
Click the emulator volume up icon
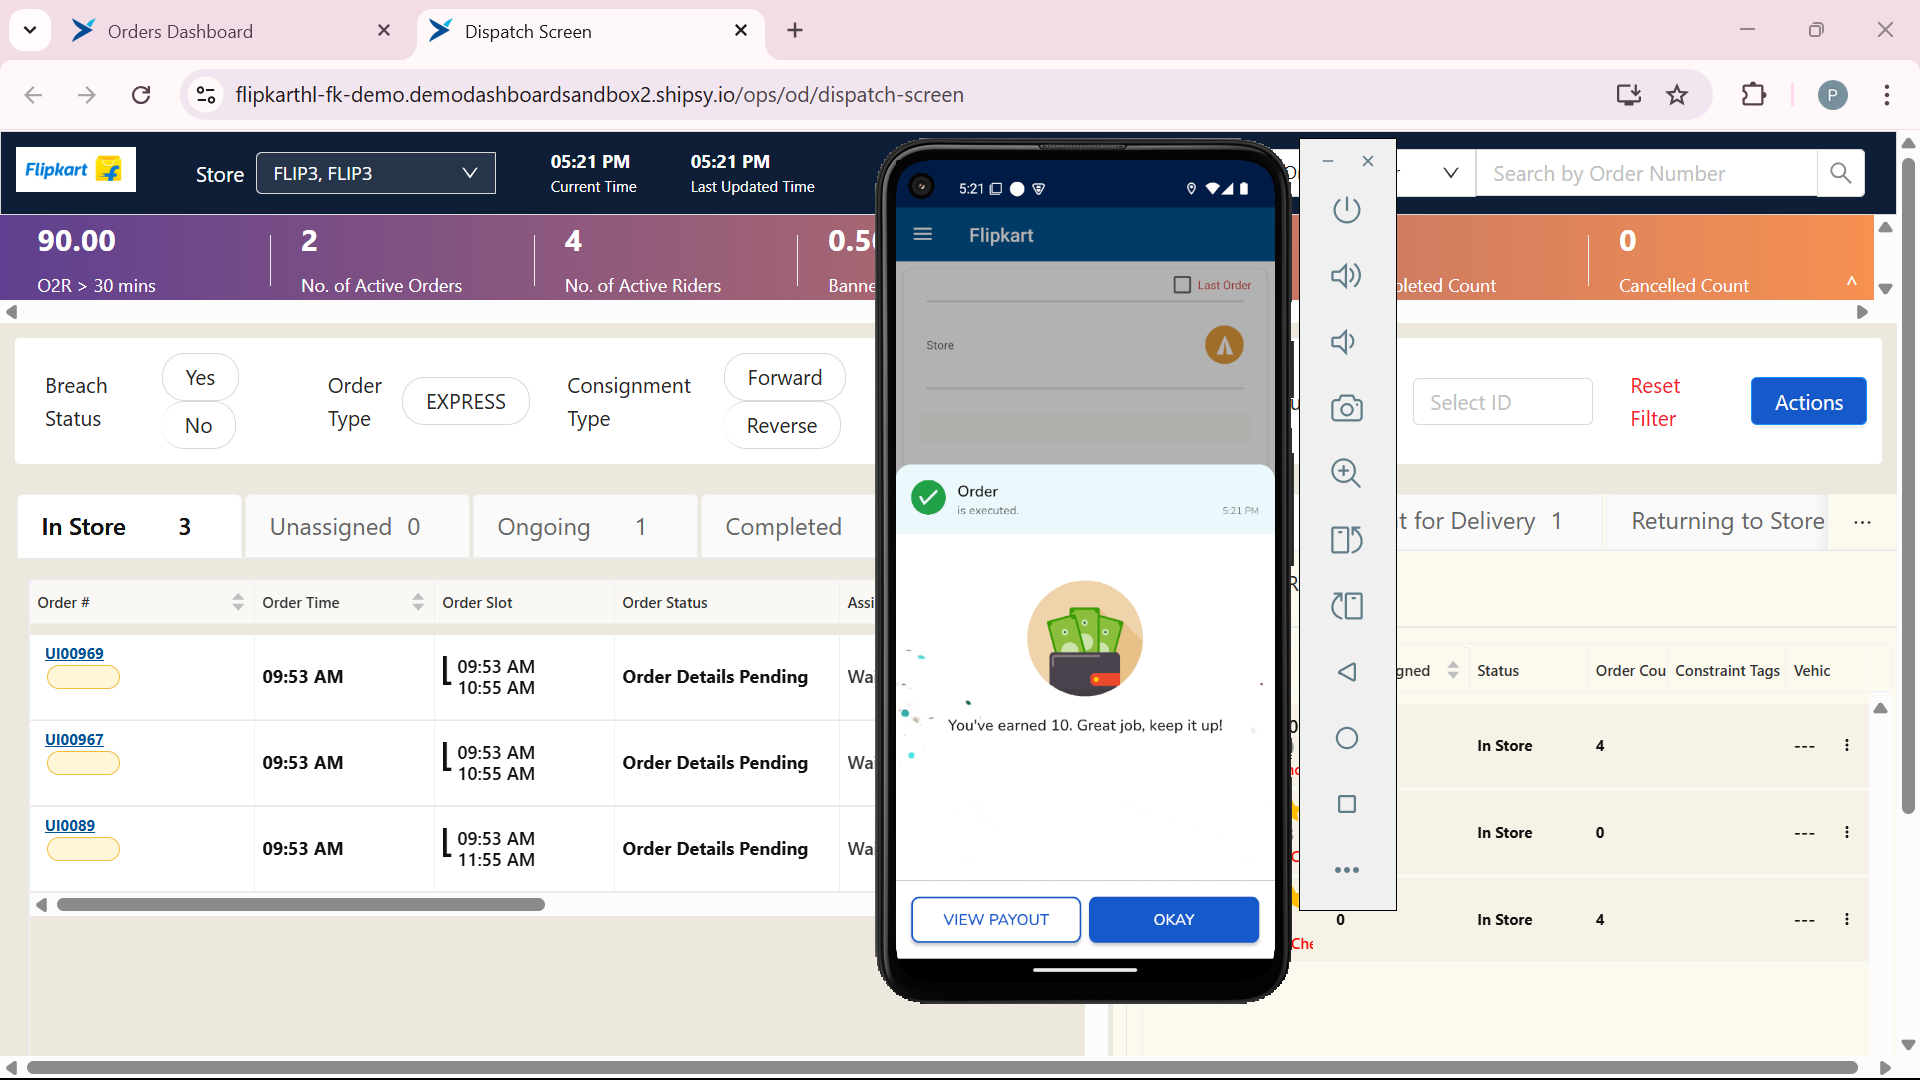point(1347,276)
